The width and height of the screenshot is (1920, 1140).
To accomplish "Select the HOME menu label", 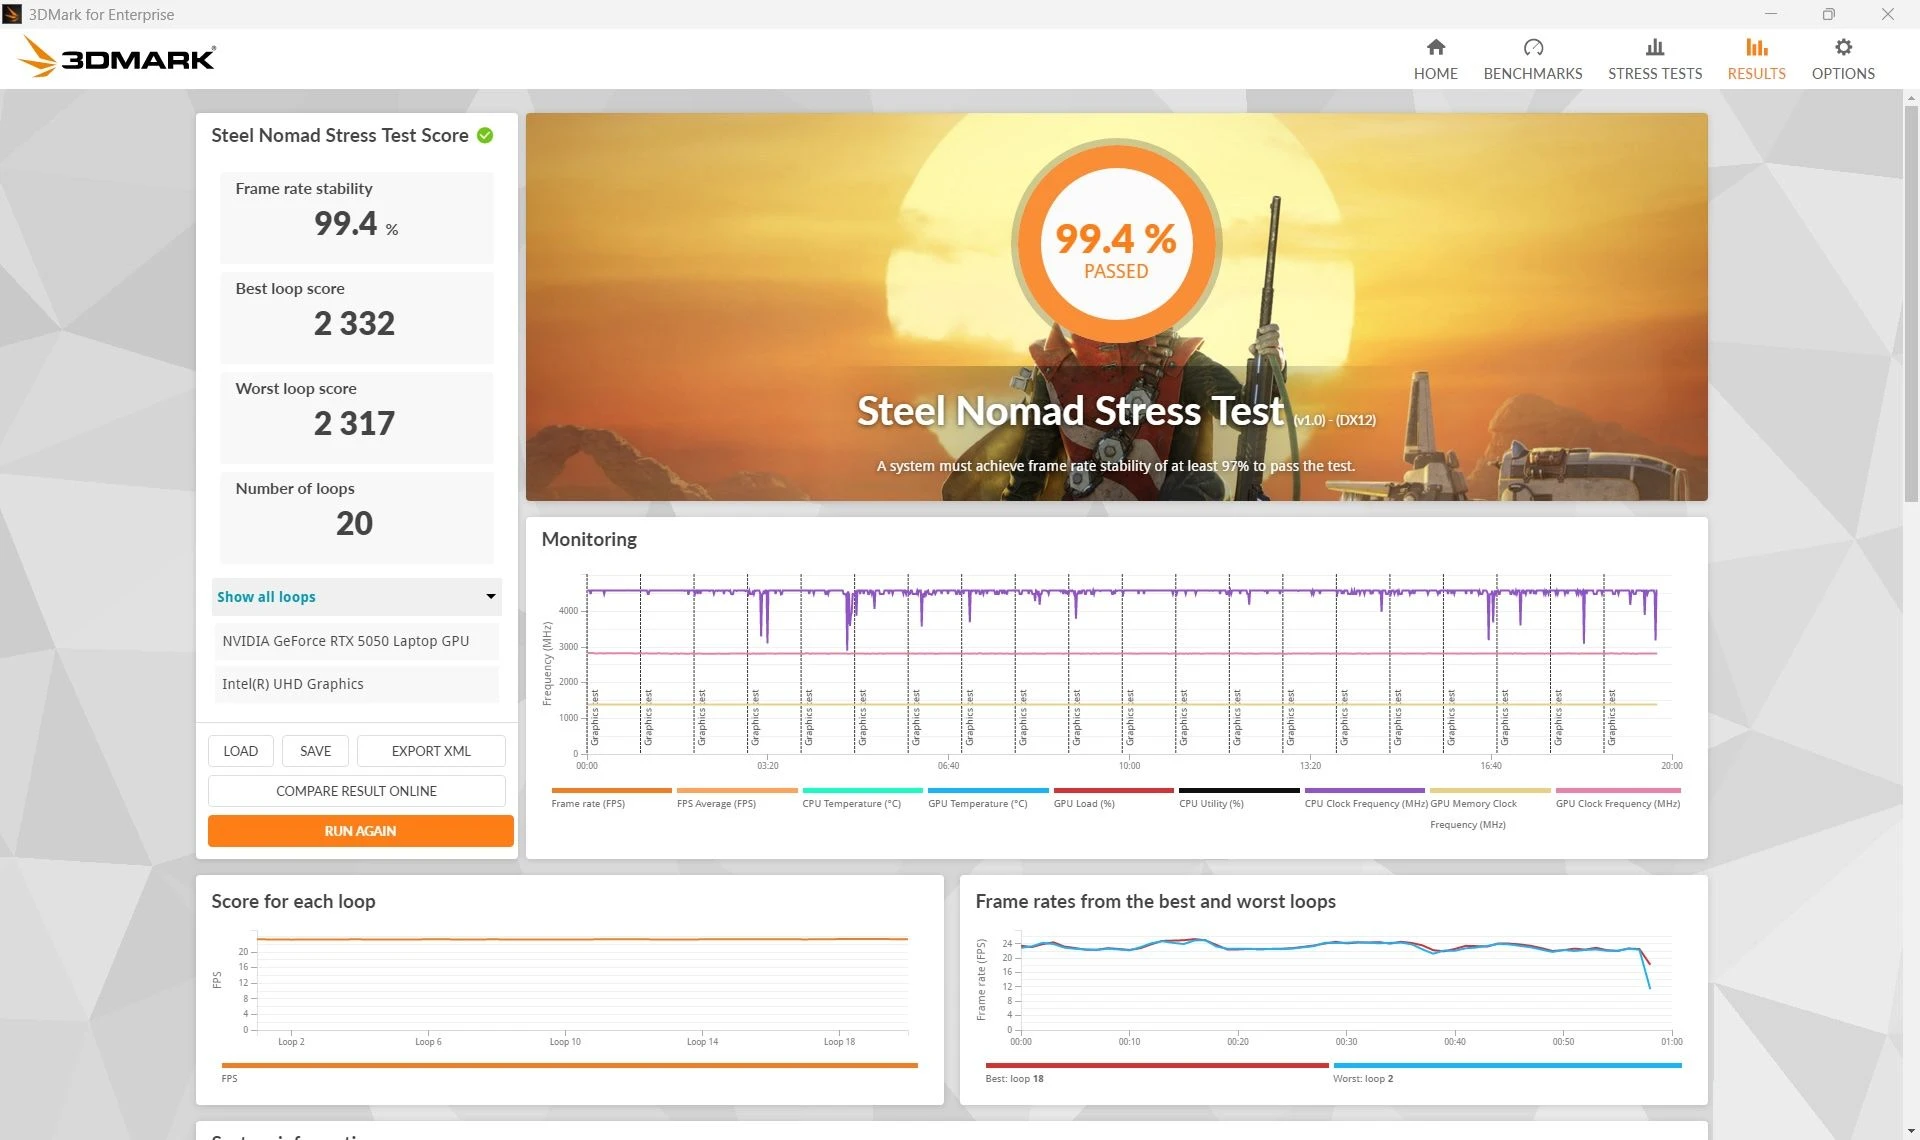I will pos(1435,74).
